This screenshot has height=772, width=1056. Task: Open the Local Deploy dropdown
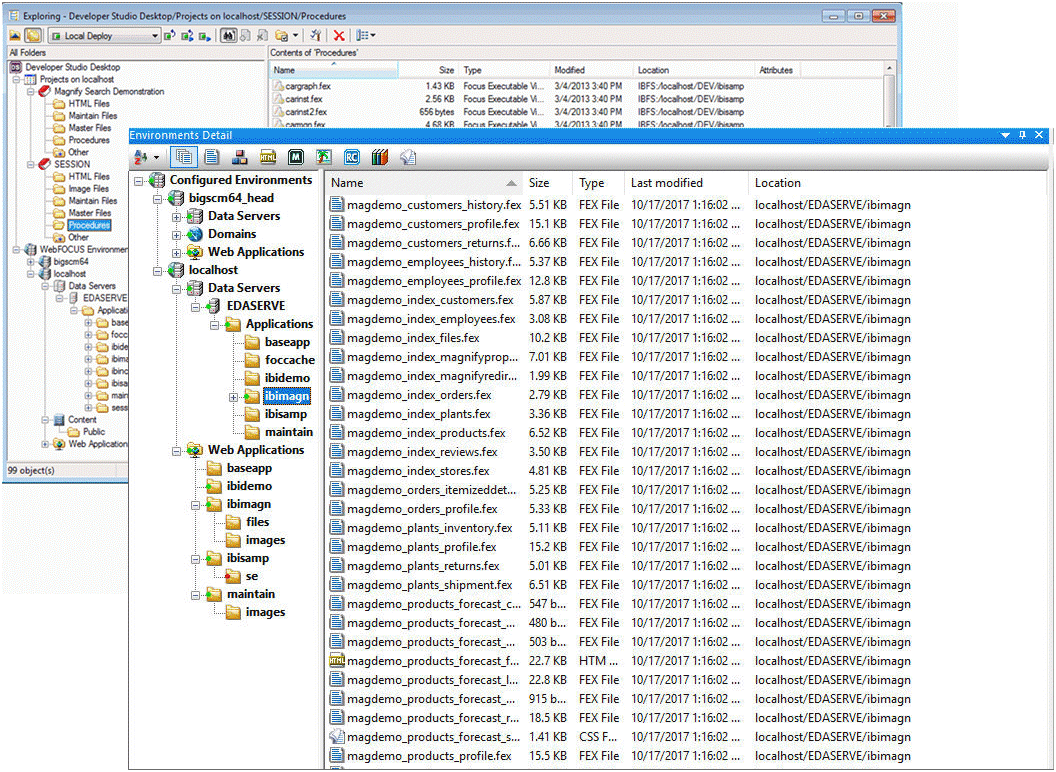pos(156,36)
